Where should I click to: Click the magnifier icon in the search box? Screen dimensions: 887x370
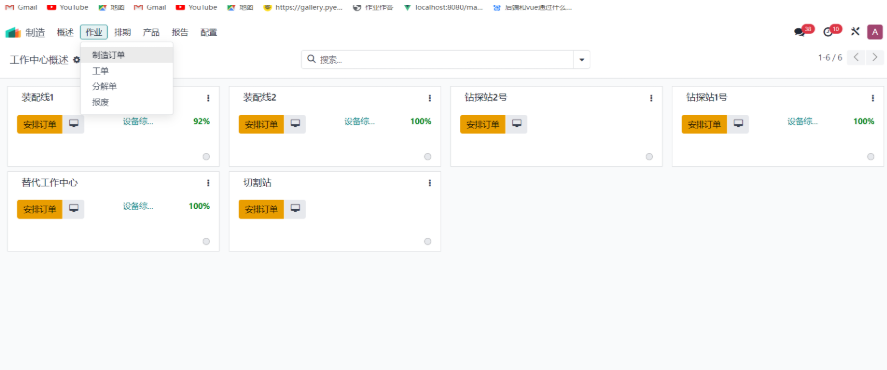[311, 59]
